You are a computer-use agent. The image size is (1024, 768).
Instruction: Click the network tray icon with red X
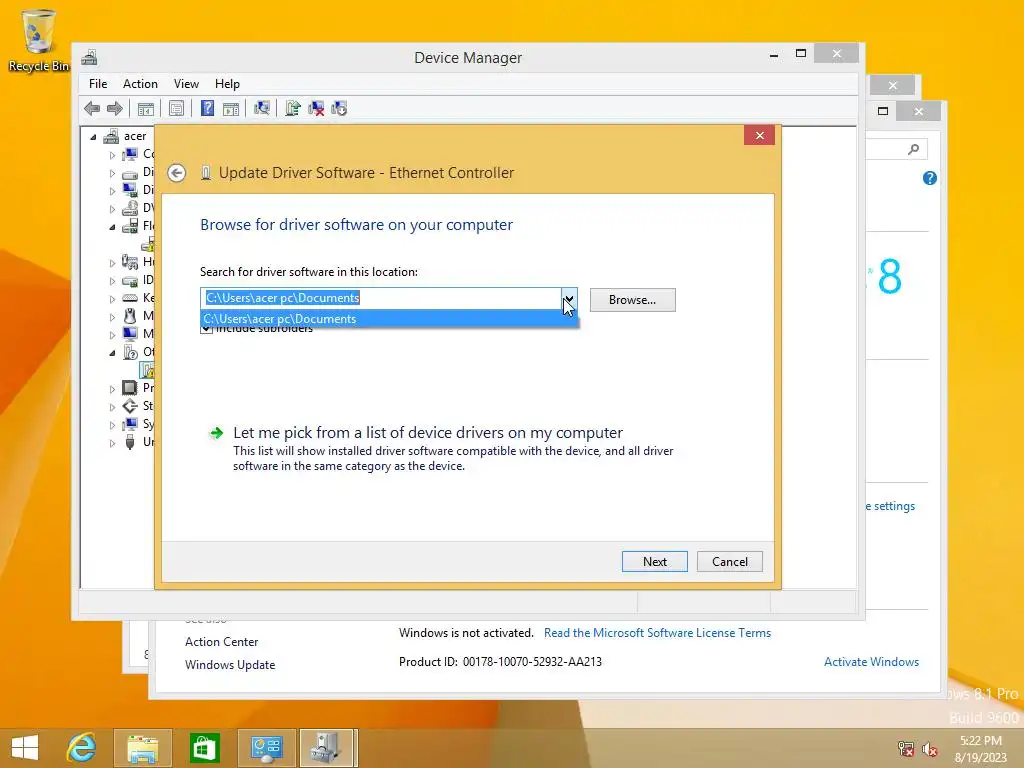(905, 748)
